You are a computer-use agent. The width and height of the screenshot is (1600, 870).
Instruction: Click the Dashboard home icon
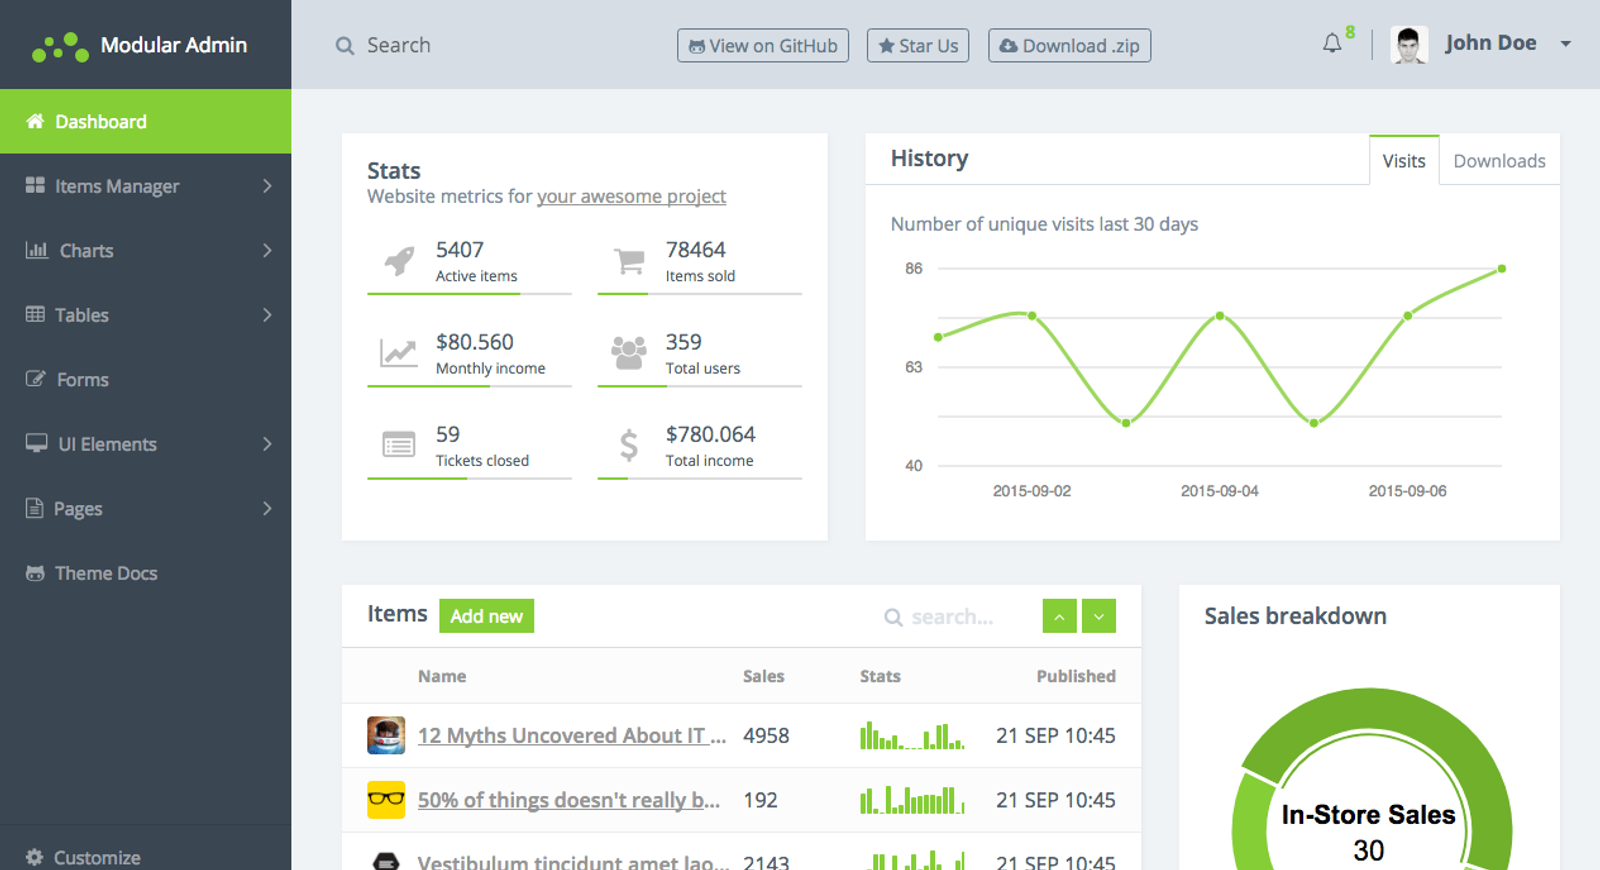[35, 121]
